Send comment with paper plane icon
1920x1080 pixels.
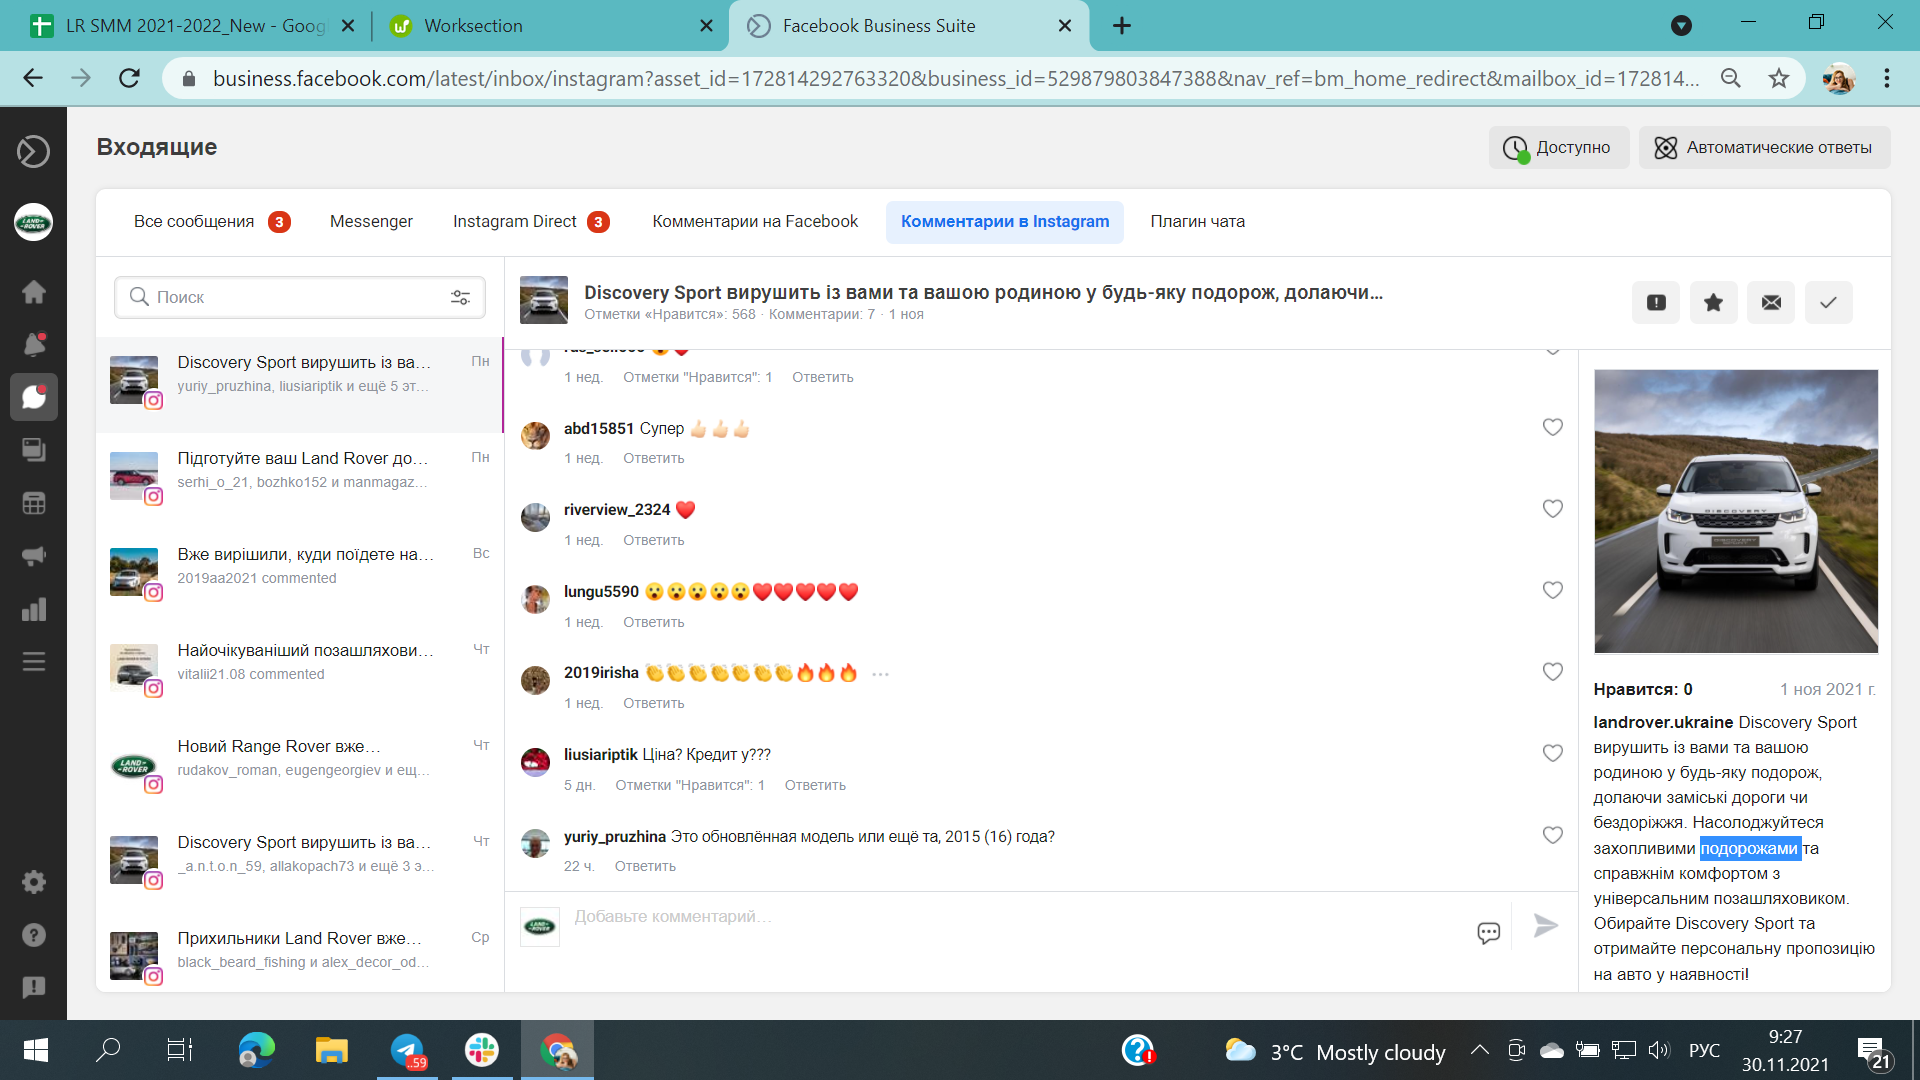click(x=1546, y=926)
